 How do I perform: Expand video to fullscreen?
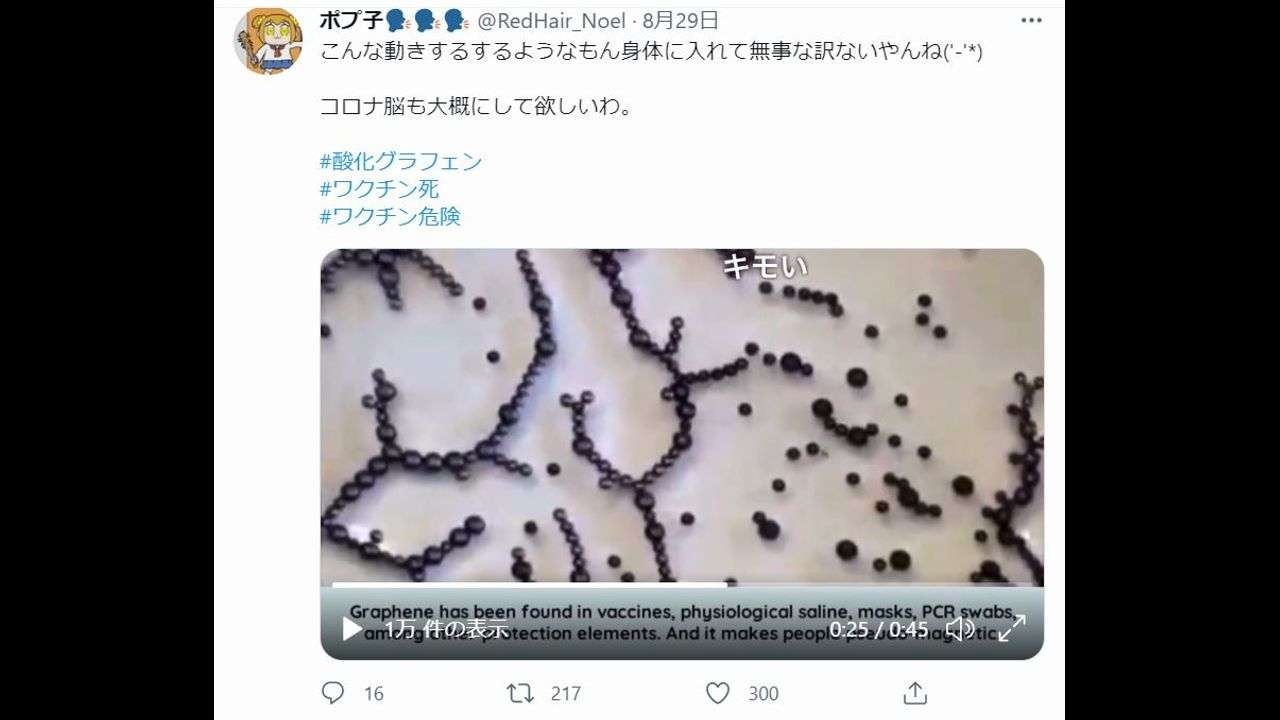pos(1012,629)
